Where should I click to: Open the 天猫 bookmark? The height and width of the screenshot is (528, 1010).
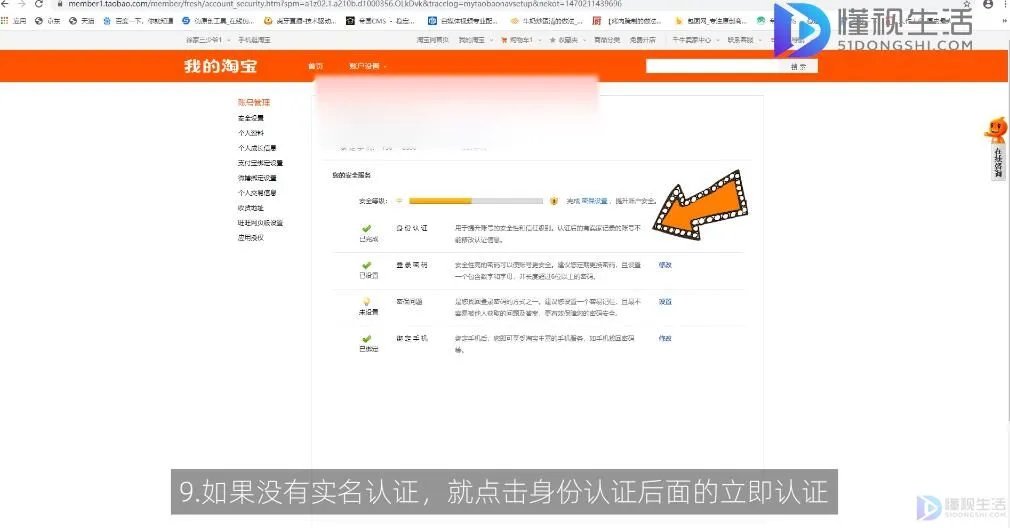click(82, 21)
